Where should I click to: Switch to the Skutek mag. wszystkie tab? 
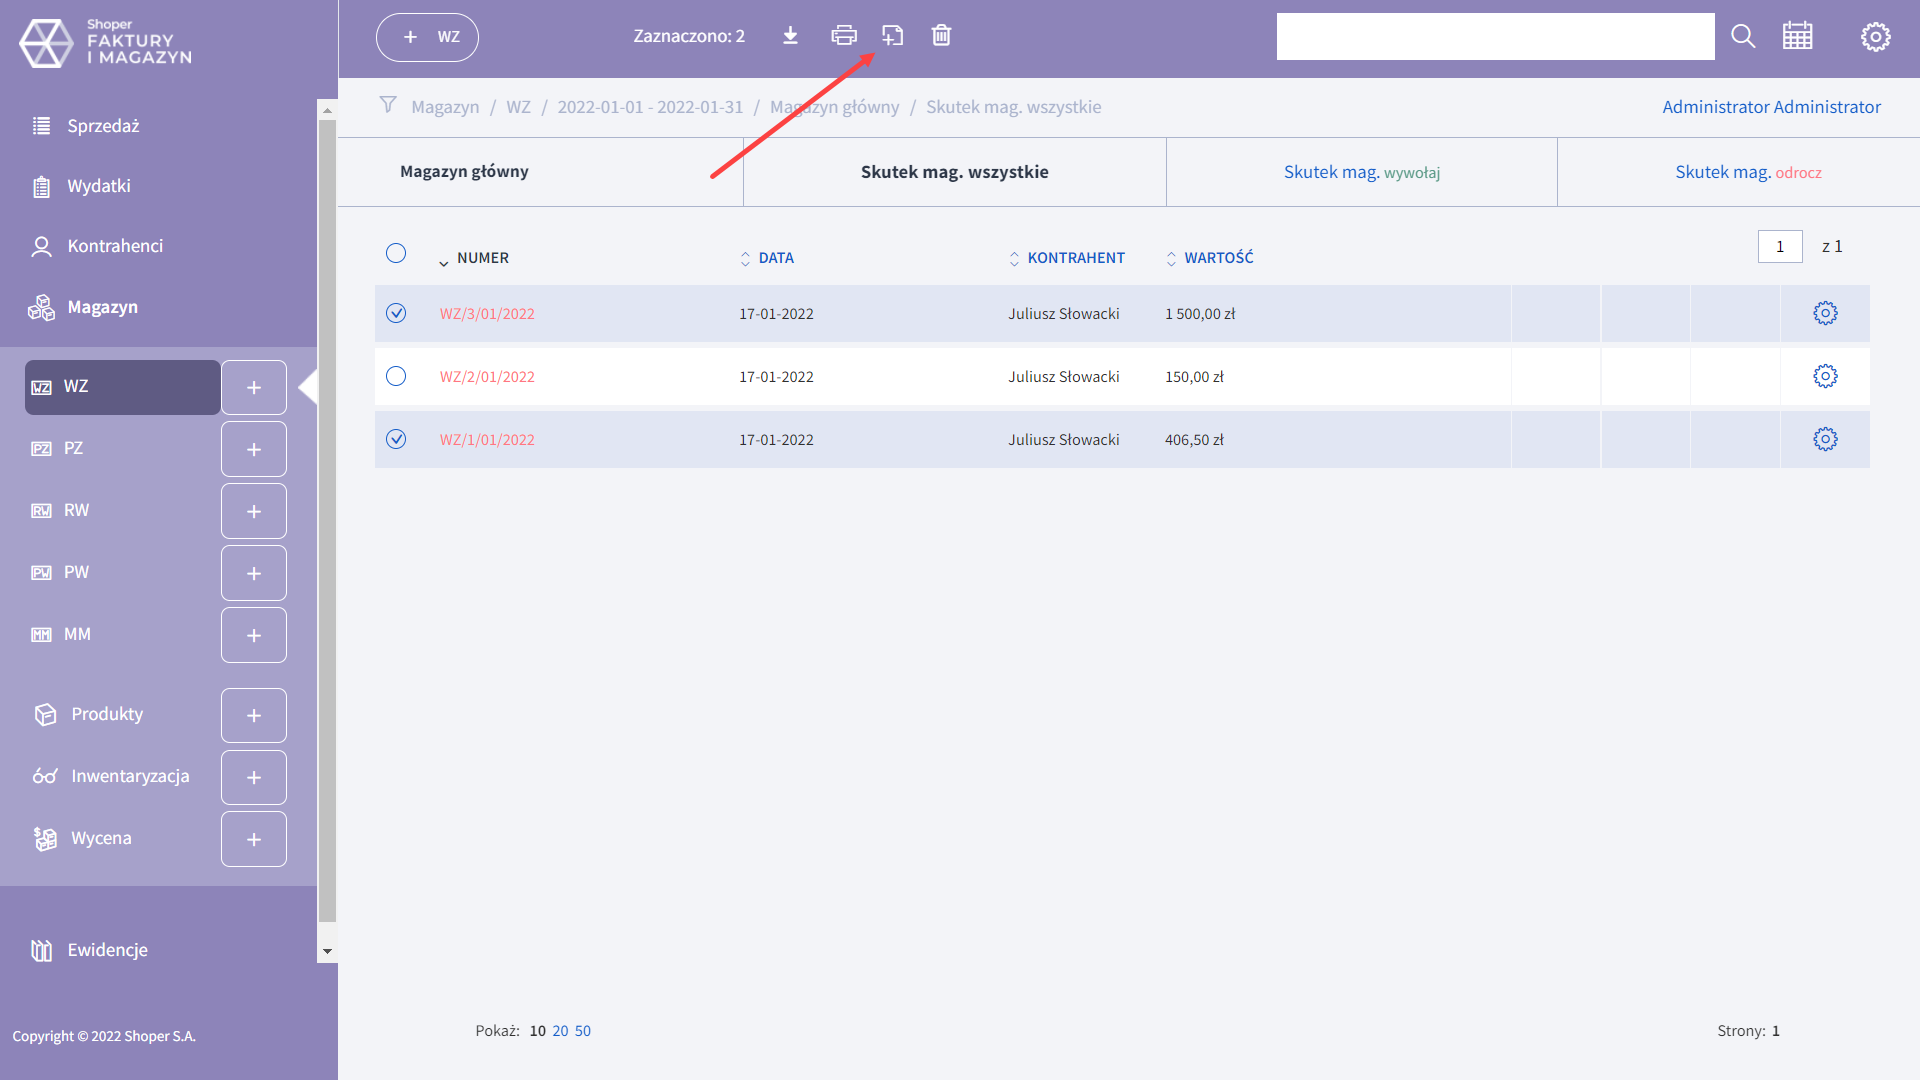click(x=955, y=172)
